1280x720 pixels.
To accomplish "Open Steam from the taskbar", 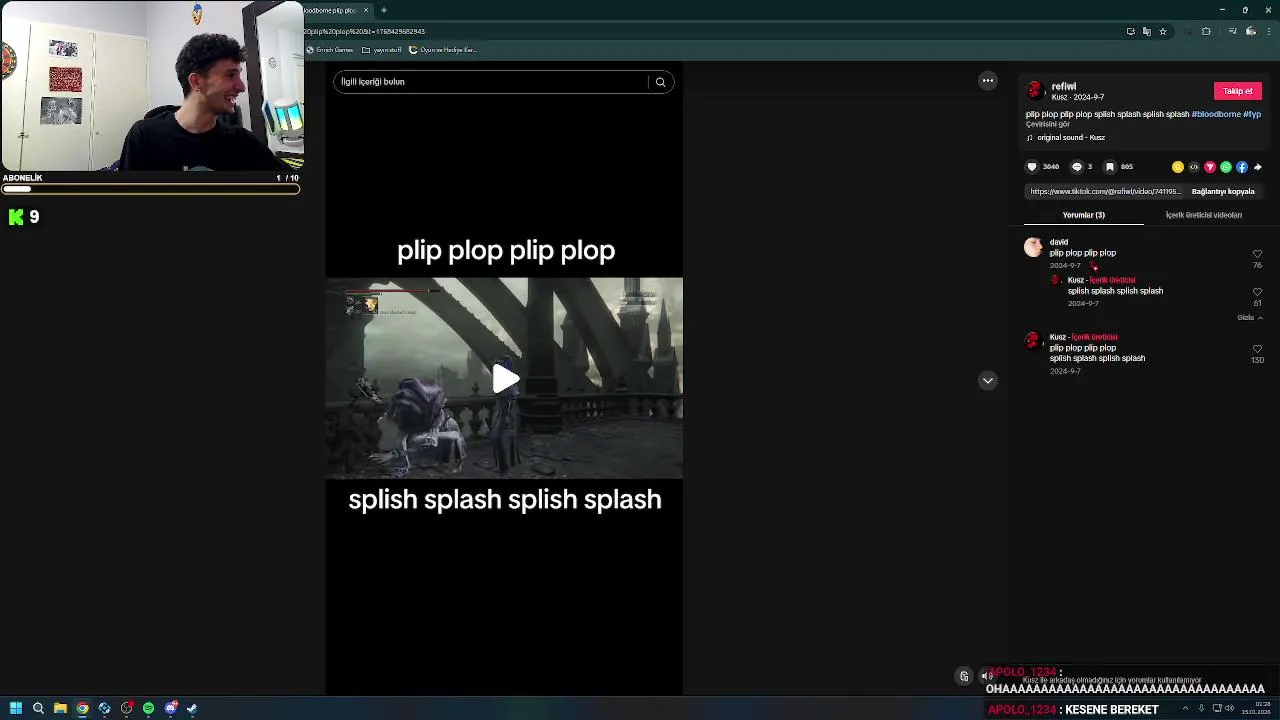I will pos(192,708).
